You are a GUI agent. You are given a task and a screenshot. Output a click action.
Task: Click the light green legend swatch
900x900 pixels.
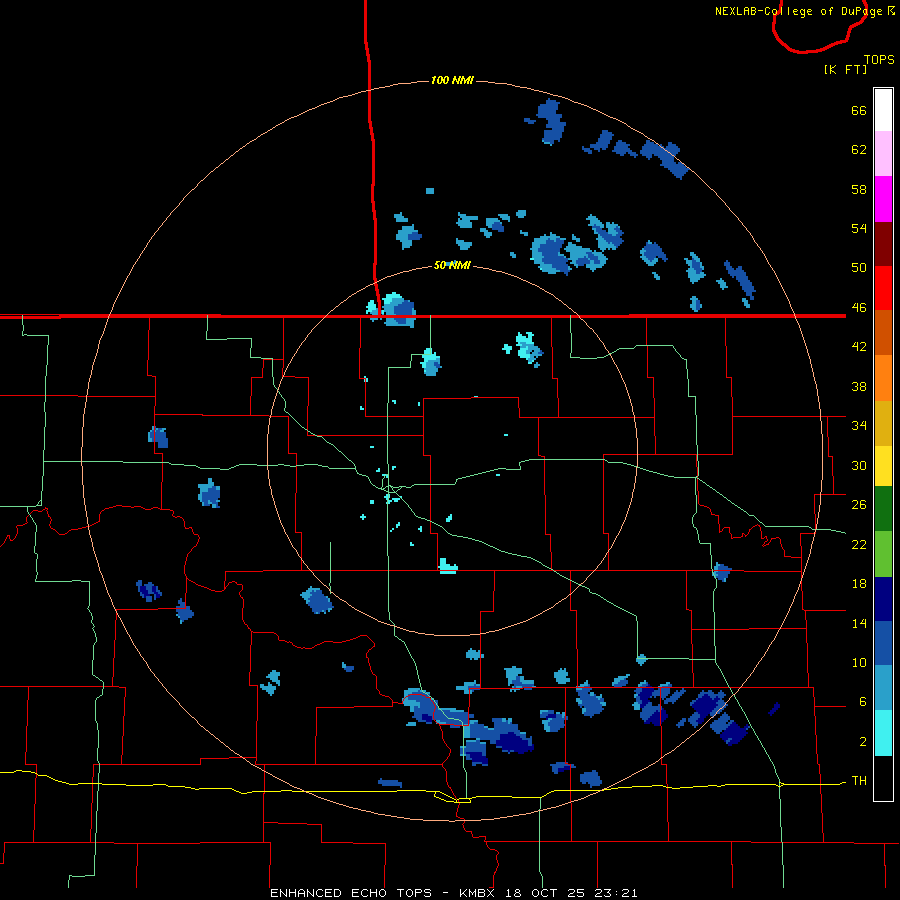pos(883,554)
